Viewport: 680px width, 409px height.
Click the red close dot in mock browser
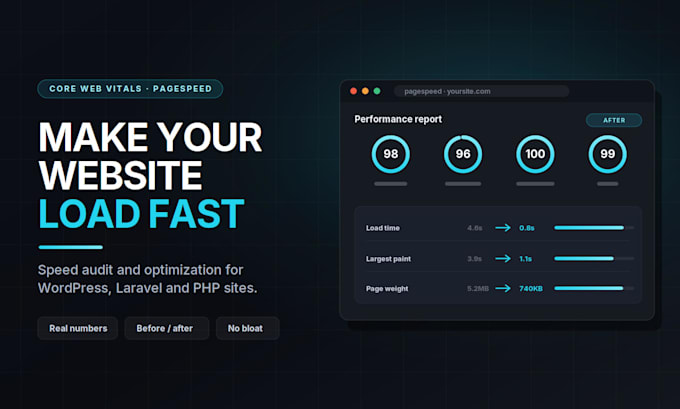click(x=353, y=91)
